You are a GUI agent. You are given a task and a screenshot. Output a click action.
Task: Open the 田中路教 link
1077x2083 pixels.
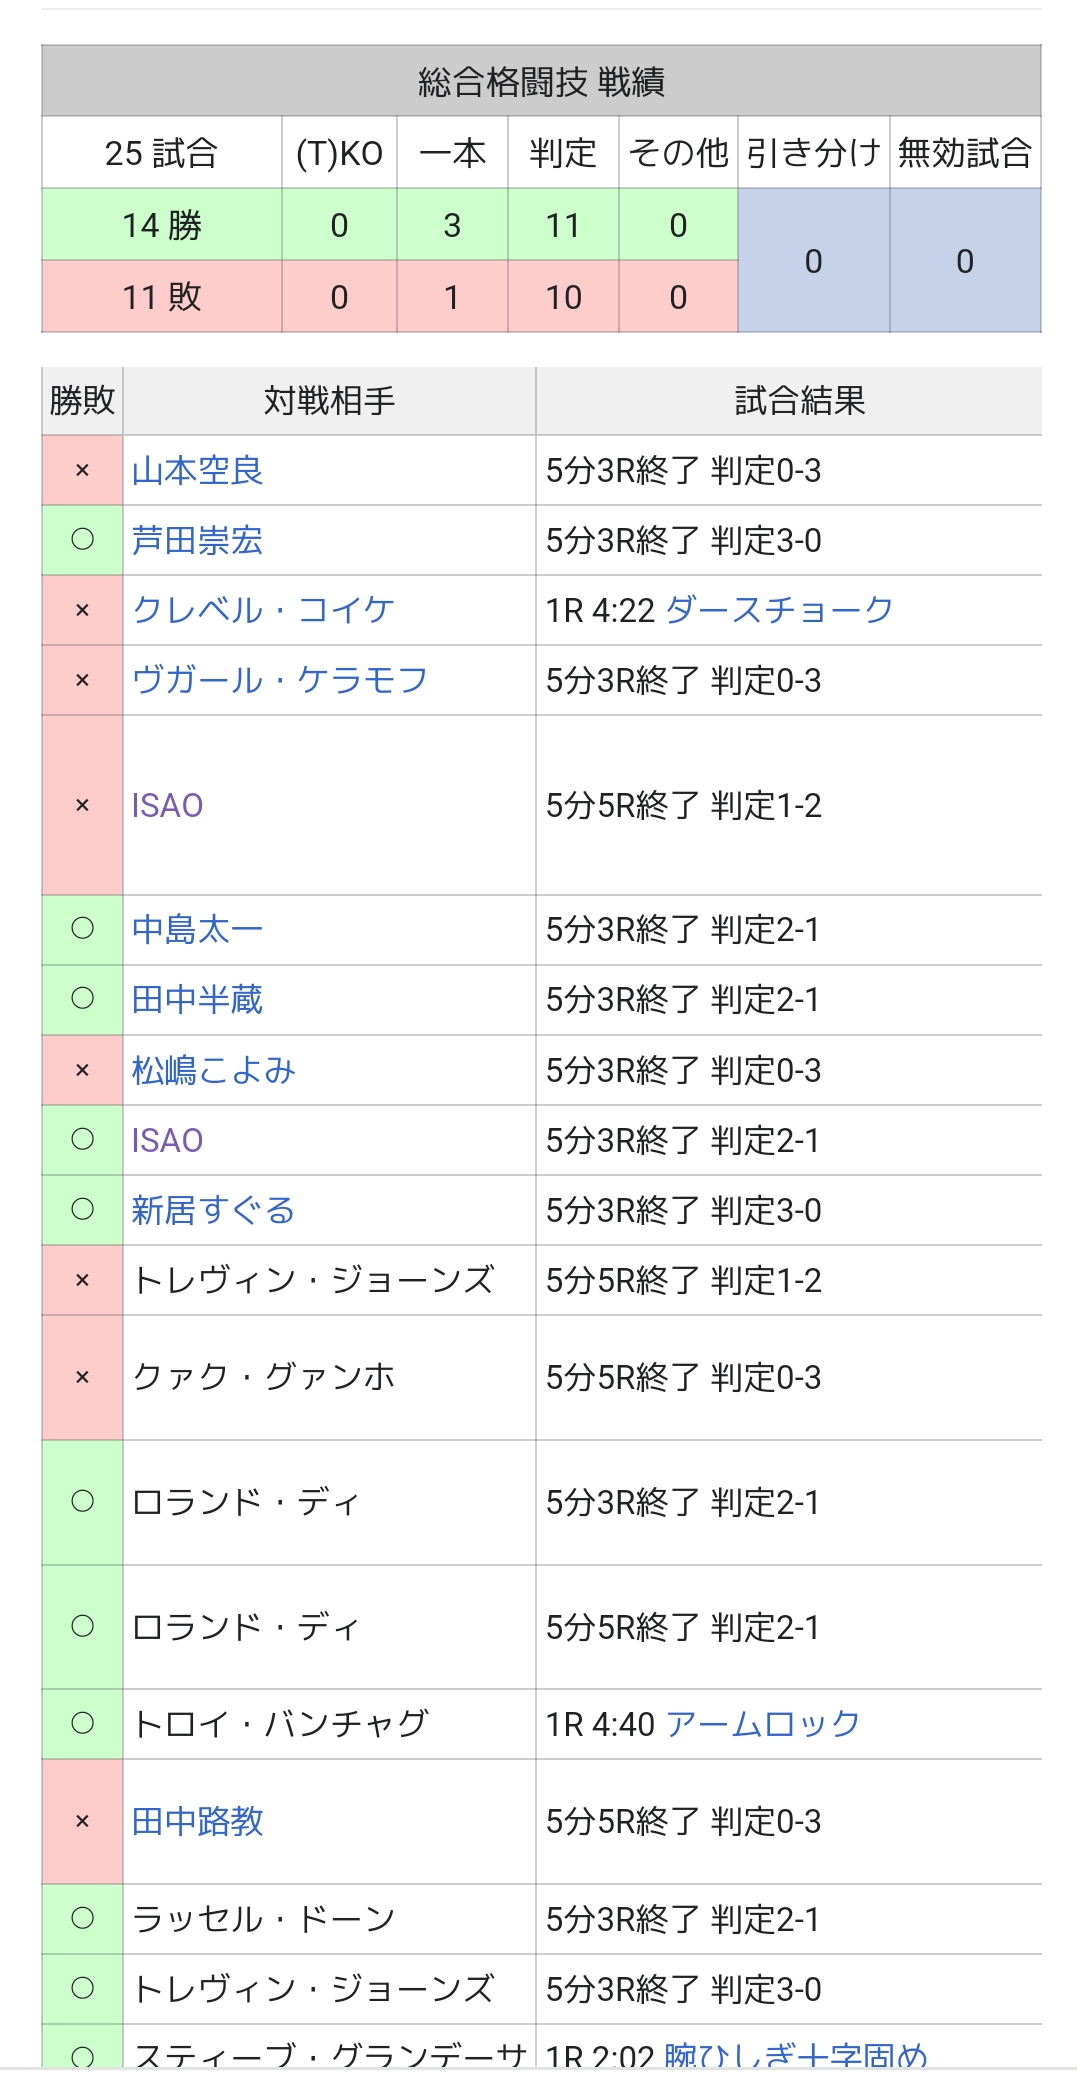[197, 1821]
